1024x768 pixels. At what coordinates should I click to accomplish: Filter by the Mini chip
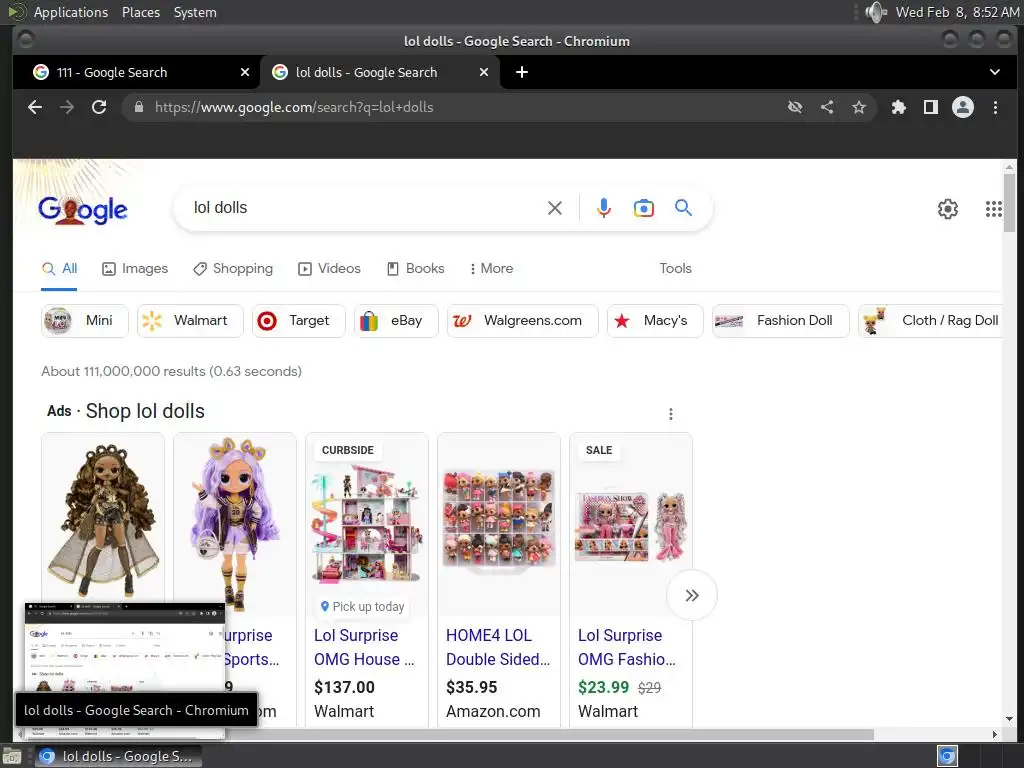tap(85, 321)
